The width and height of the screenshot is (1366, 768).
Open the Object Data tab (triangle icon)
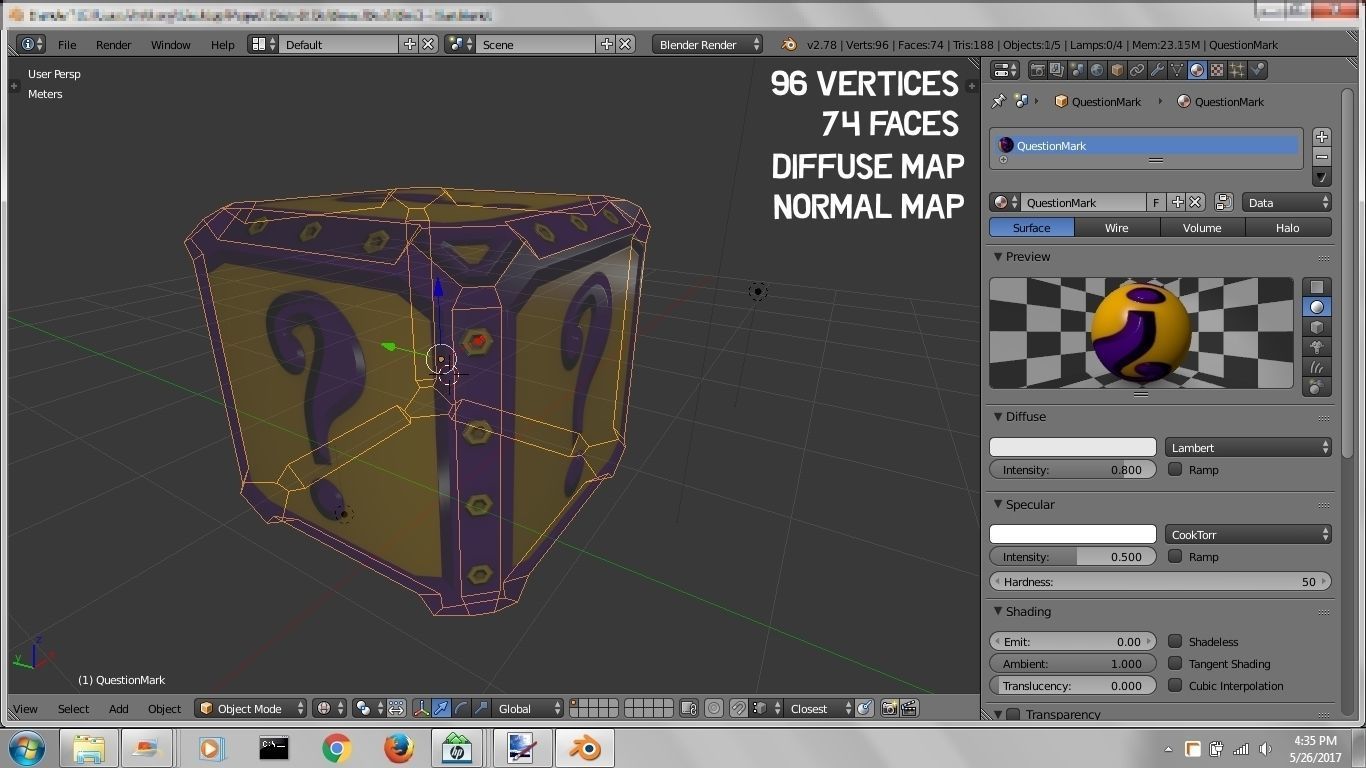(1177, 70)
